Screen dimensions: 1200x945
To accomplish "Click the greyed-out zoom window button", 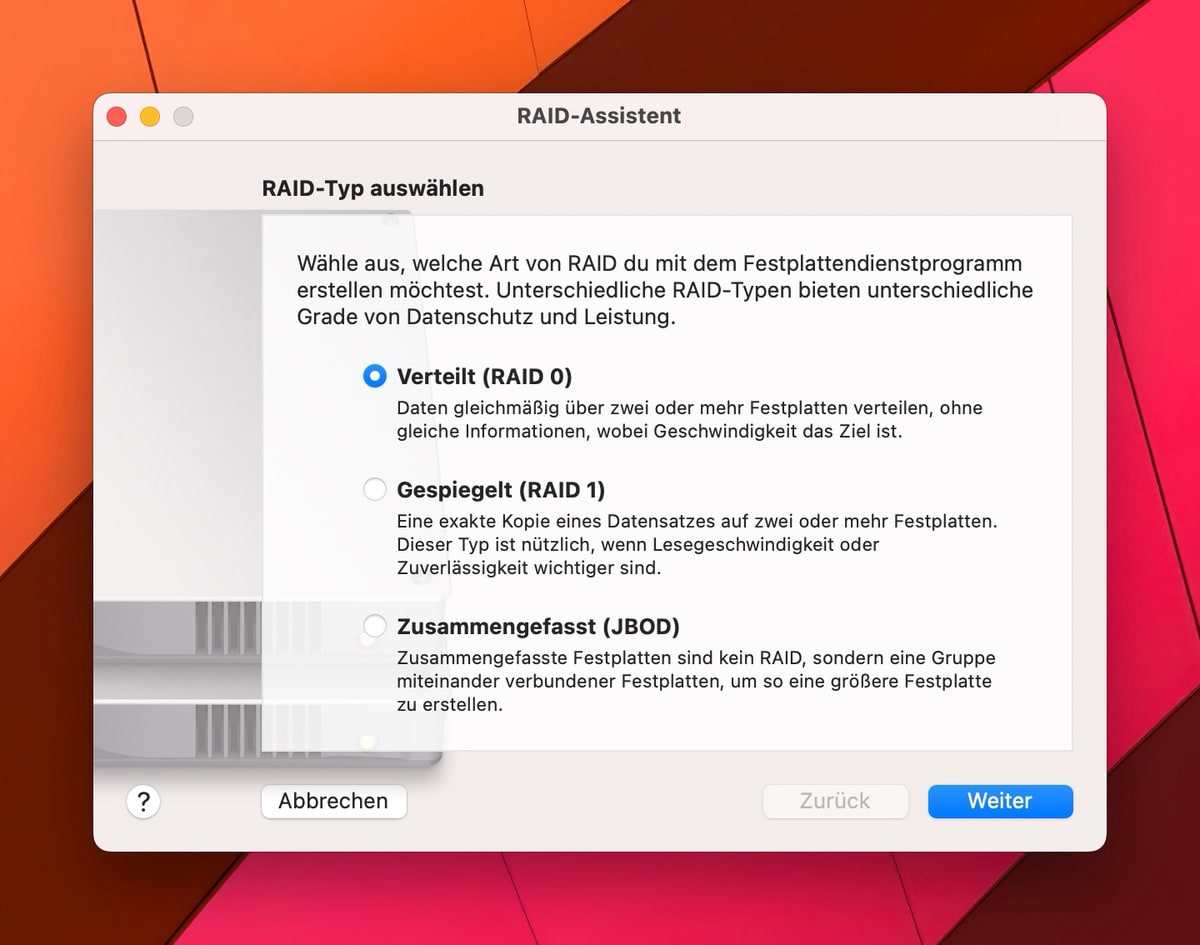I will click(183, 116).
